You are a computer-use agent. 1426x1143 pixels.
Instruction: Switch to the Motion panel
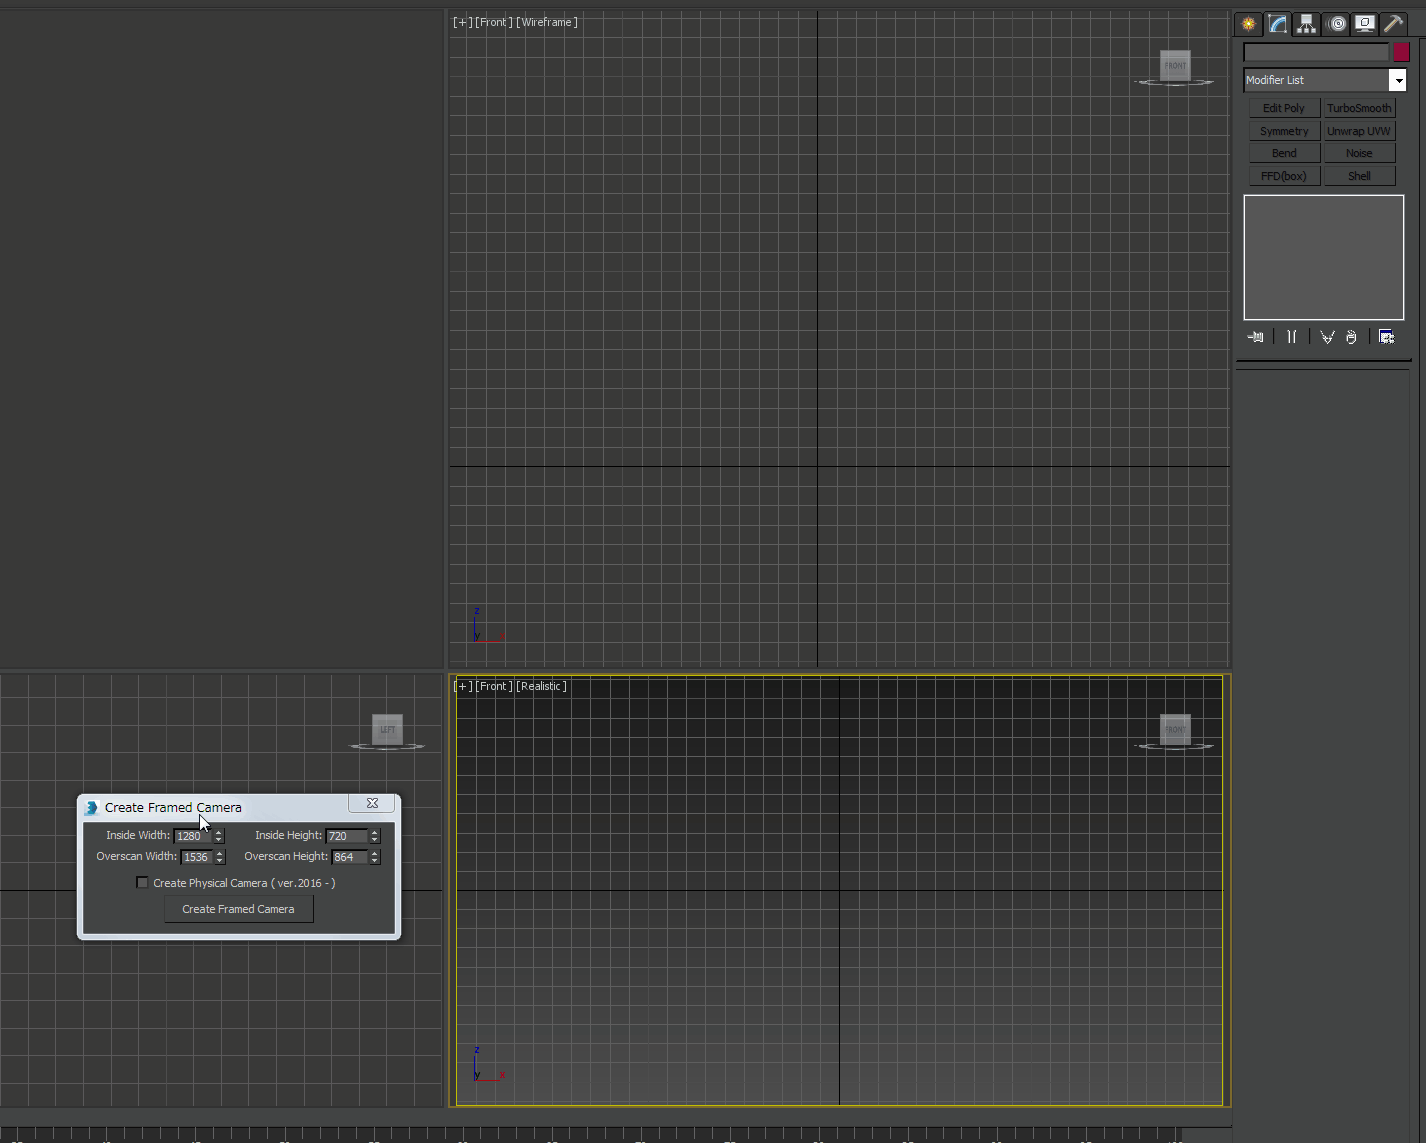(x=1336, y=23)
